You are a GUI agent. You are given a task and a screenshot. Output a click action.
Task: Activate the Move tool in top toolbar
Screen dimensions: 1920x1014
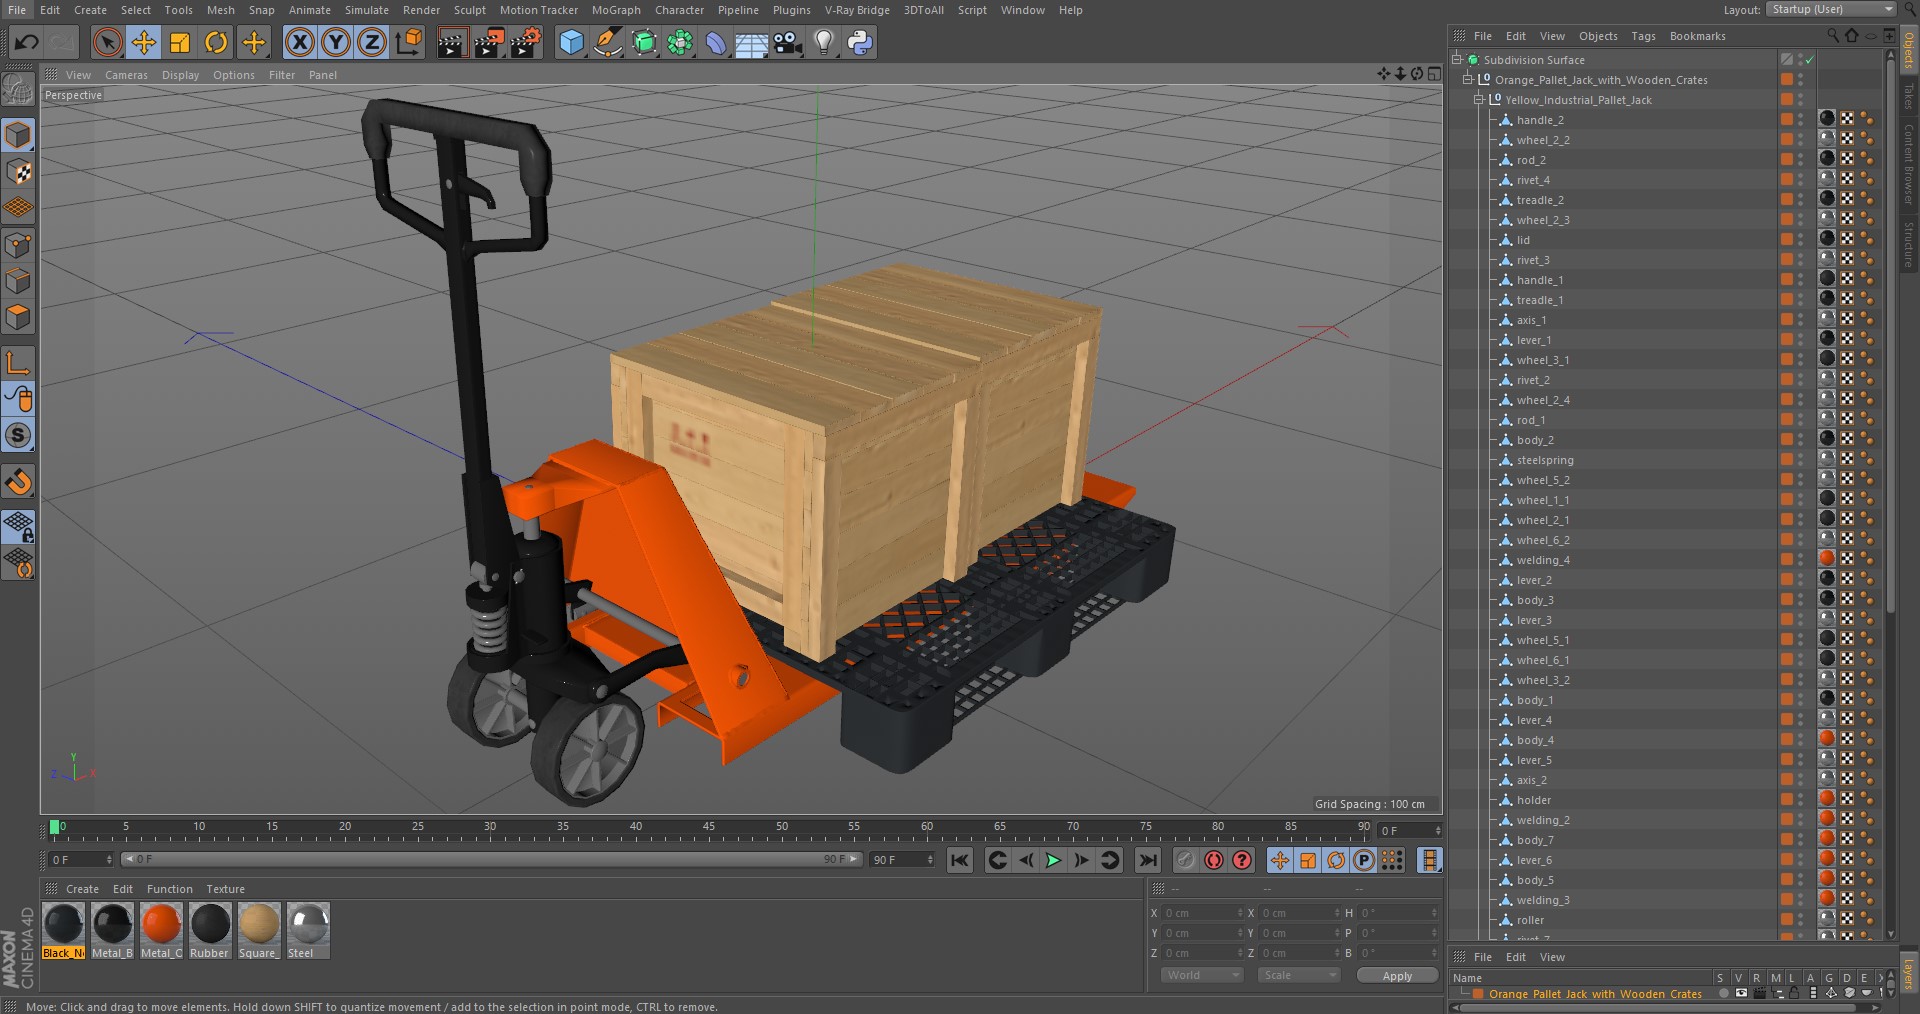(x=144, y=42)
